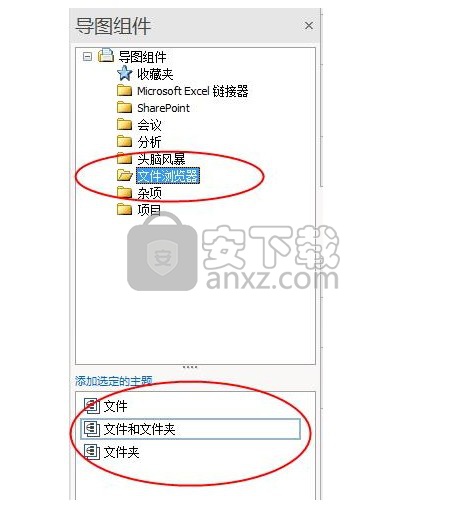Viewport: 471px width, 506px height.
Task: Select the 文件浏览器 highlighted label
Action: click(168, 176)
